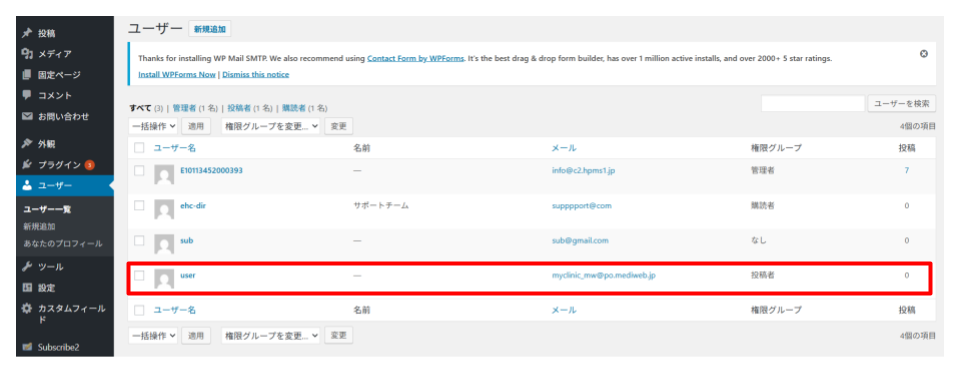Viewport: 960px width, 381px height.
Task: Click the Install WPForms Now link
Action: 177,75
